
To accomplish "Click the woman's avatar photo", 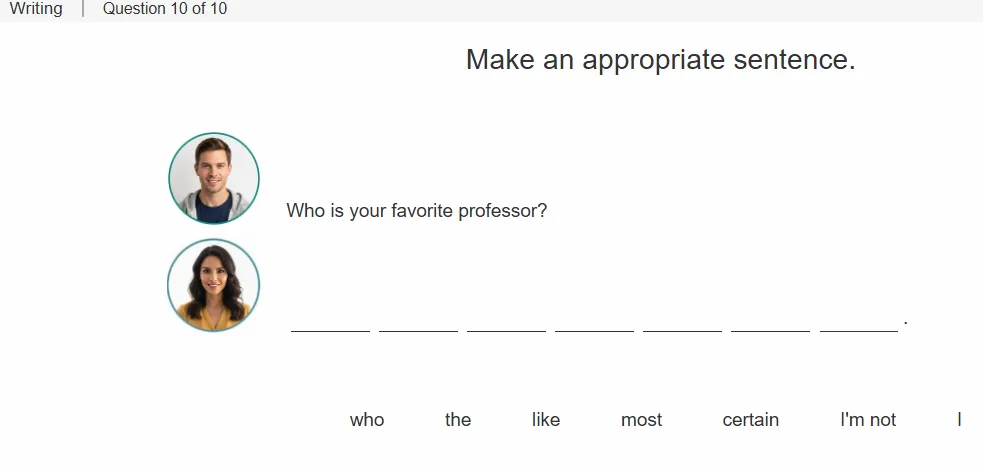I will (214, 285).
